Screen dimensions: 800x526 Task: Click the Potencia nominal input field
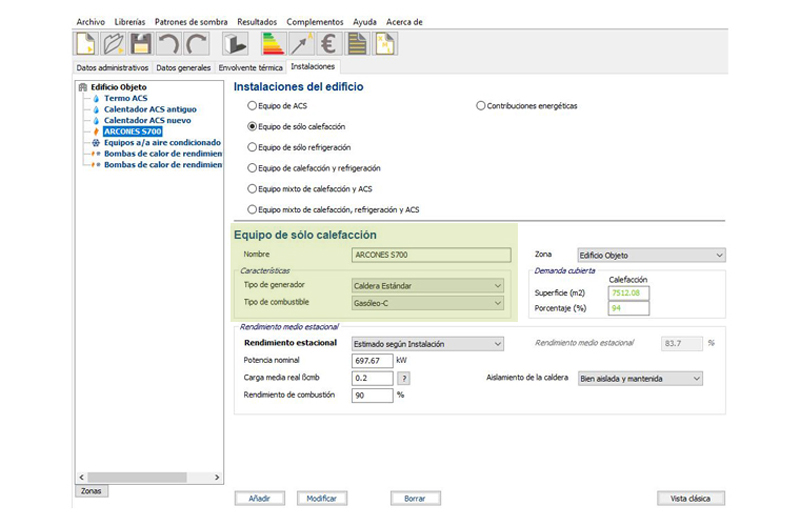(372, 361)
